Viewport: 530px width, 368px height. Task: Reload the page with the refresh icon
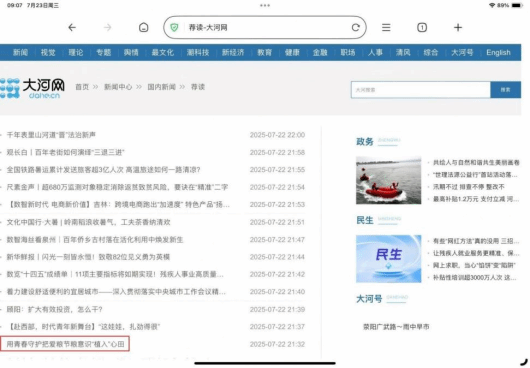[x=356, y=27]
